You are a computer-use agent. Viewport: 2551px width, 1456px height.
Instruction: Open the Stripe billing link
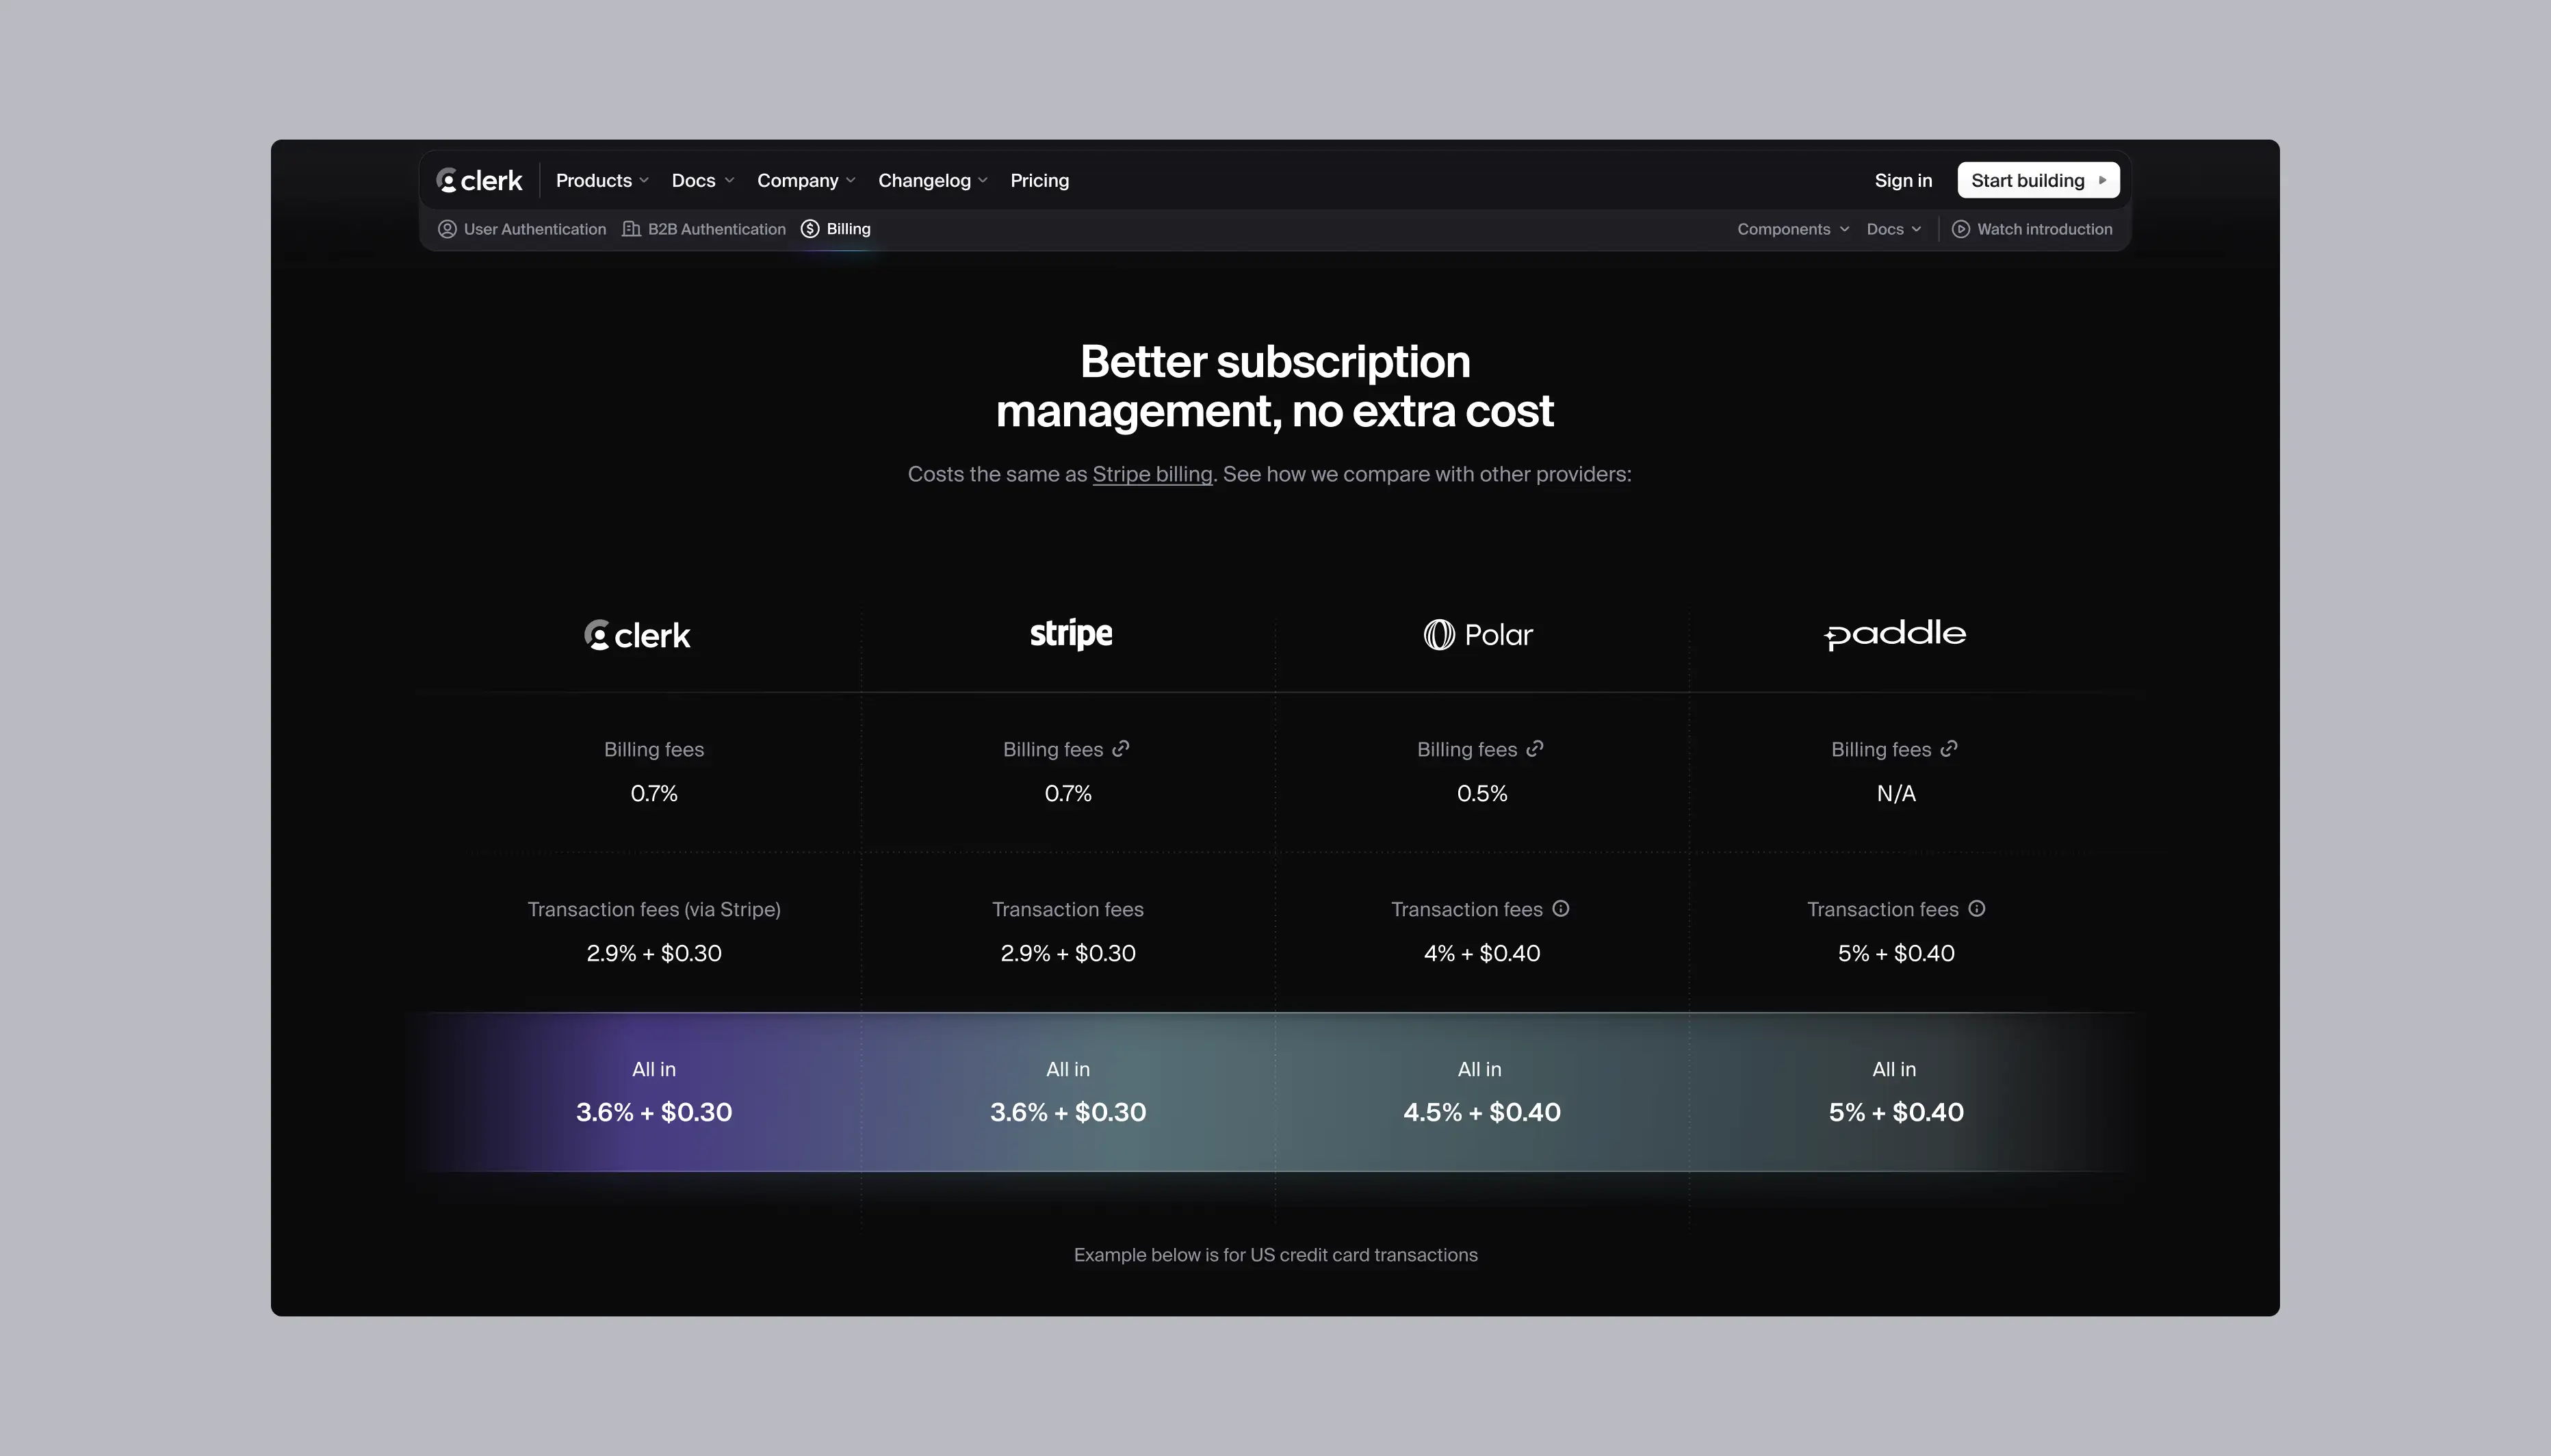click(1152, 474)
